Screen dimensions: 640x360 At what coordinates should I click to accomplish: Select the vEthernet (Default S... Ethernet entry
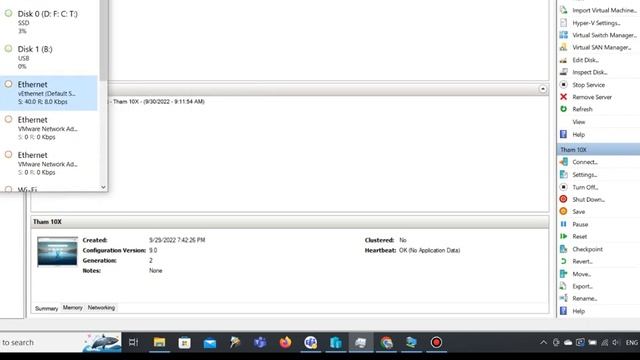[x=49, y=93]
